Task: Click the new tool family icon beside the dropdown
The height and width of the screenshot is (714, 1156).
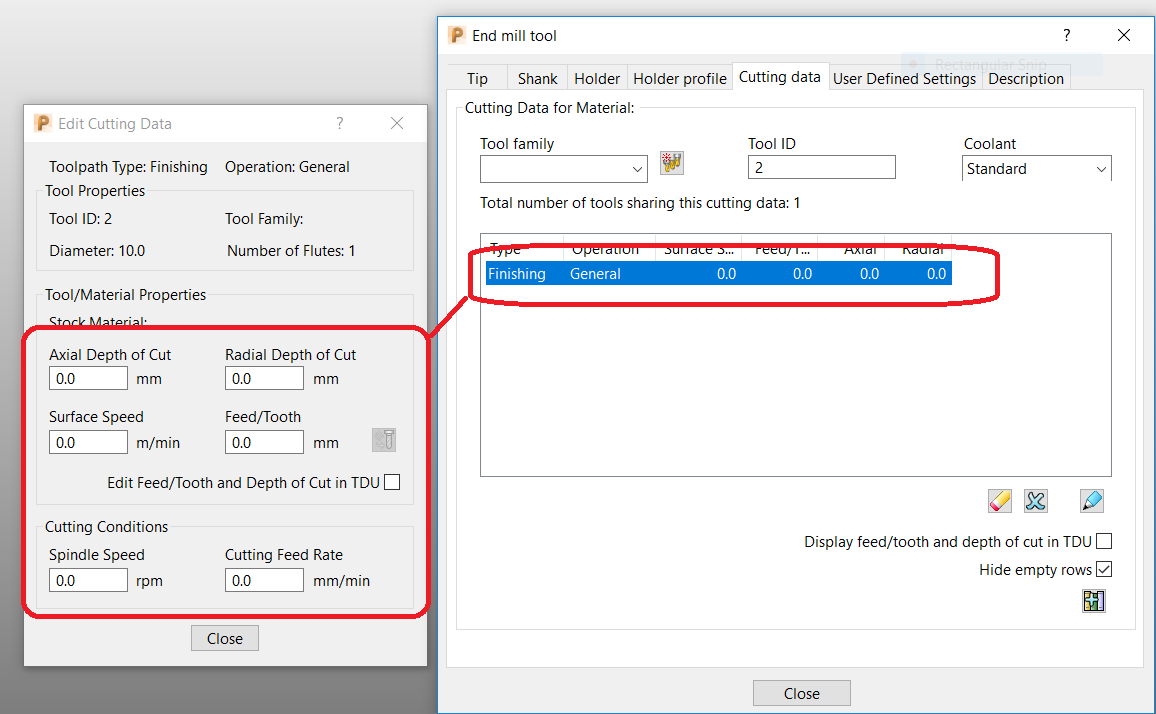Action: point(671,162)
